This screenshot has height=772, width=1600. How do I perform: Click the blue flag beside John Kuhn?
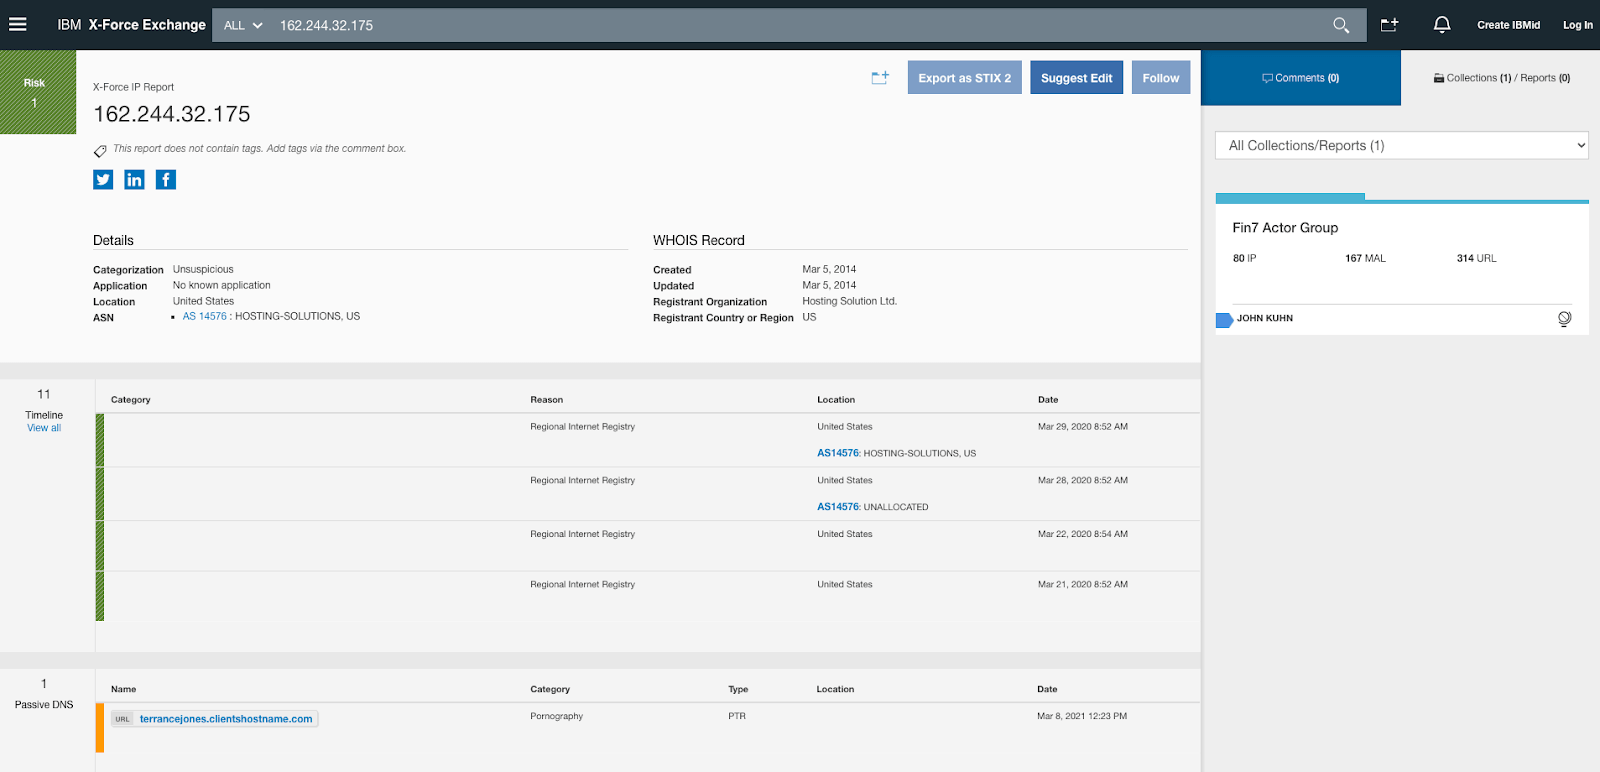coord(1224,320)
